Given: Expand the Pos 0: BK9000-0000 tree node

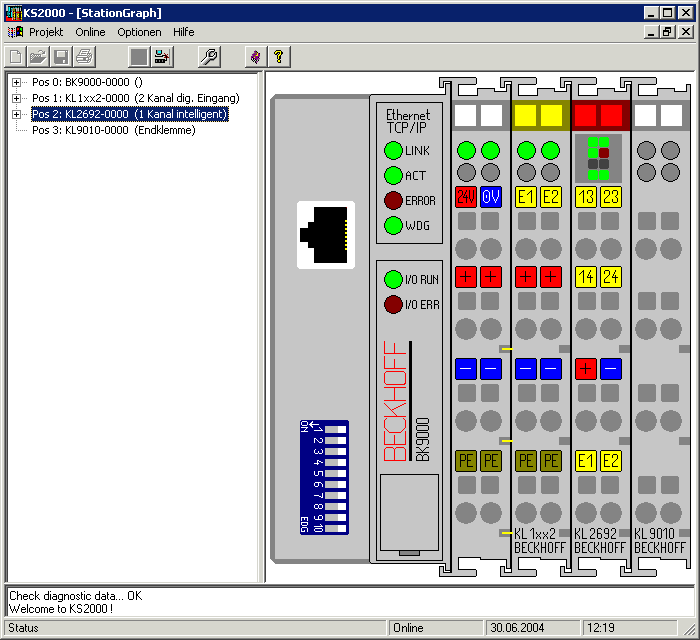Looking at the screenshot, I should [x=17, y=82].
